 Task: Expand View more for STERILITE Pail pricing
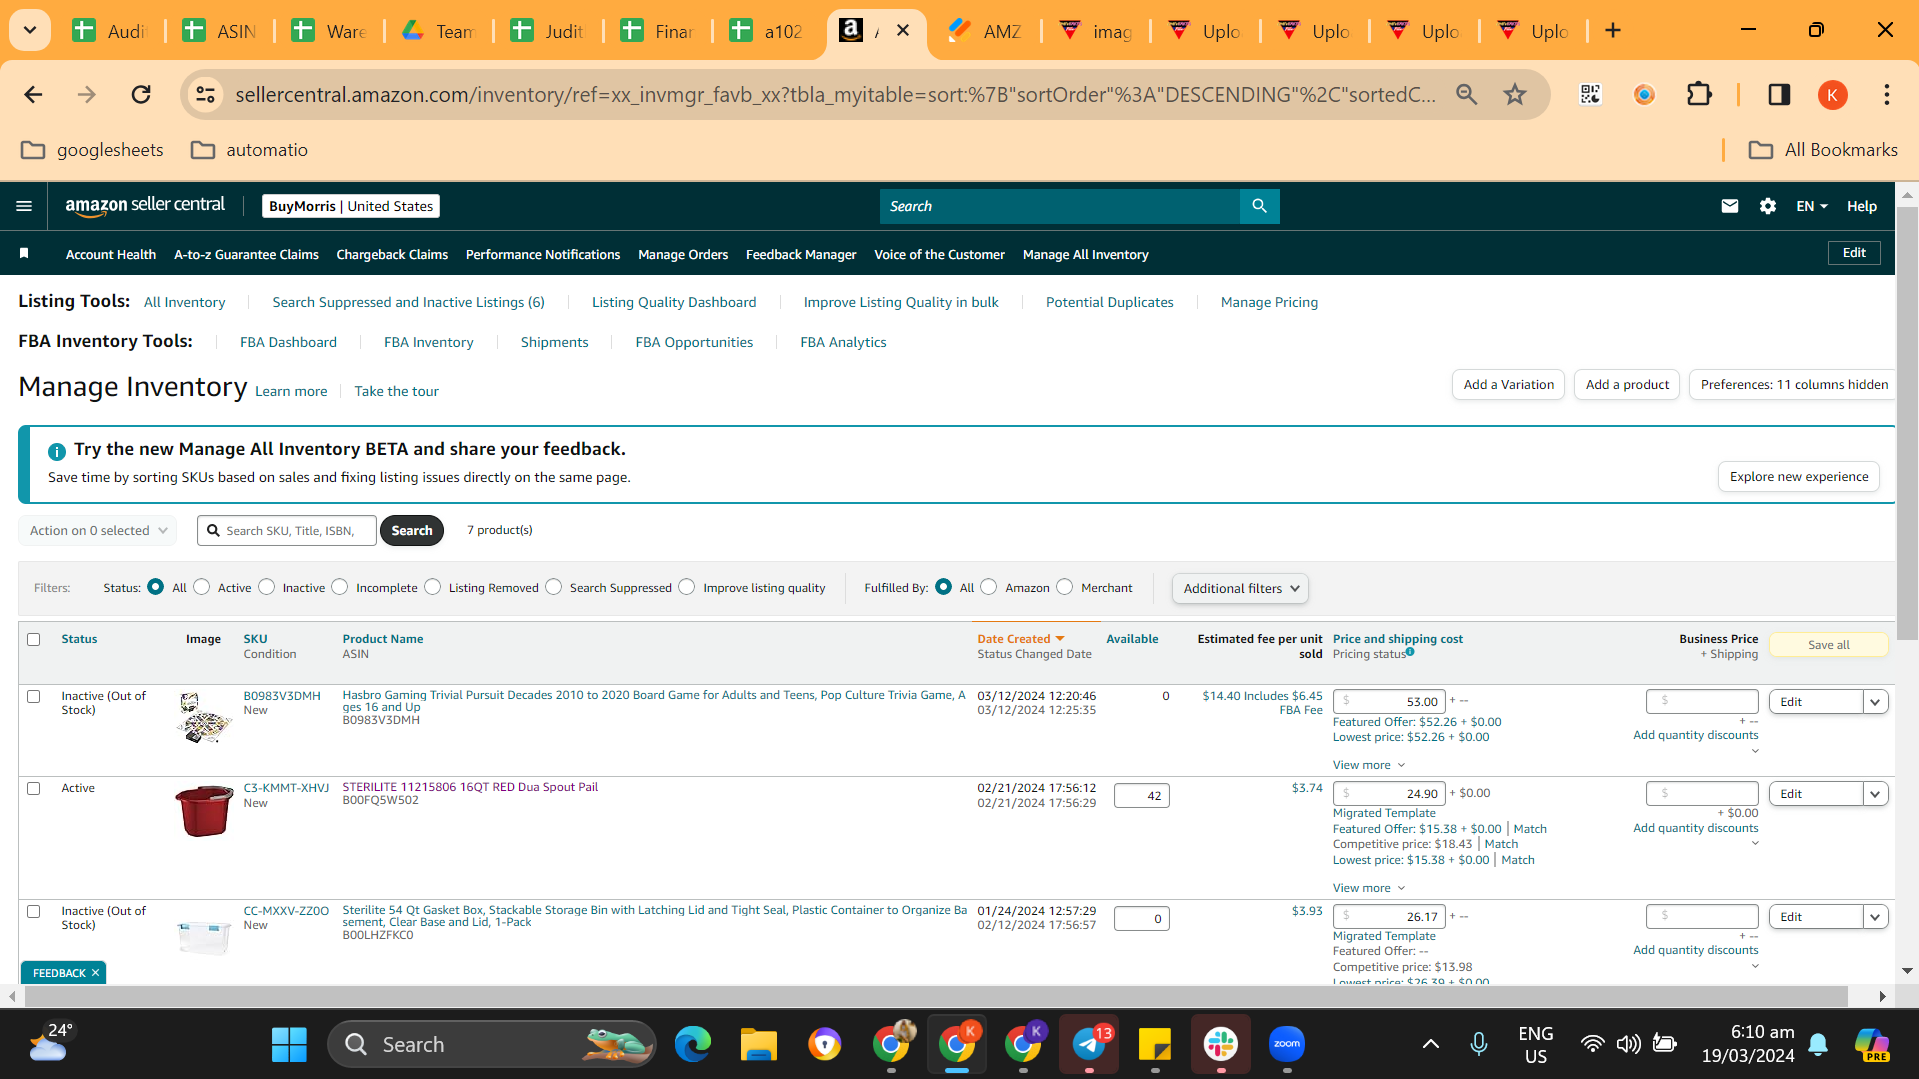tap(1368, 888)
